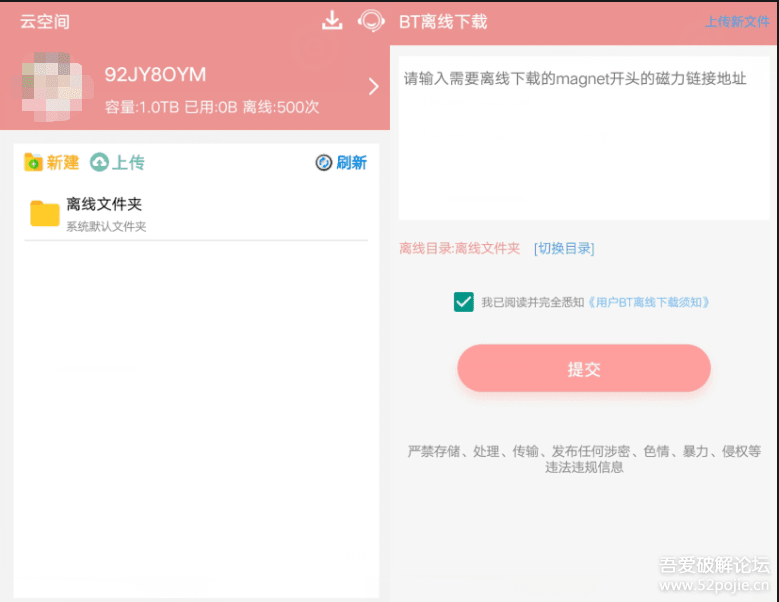Viewport: 779px width, 602px height.
Task: Open the yellow 离线文件夹 folder icon
Action: point(45,213)
